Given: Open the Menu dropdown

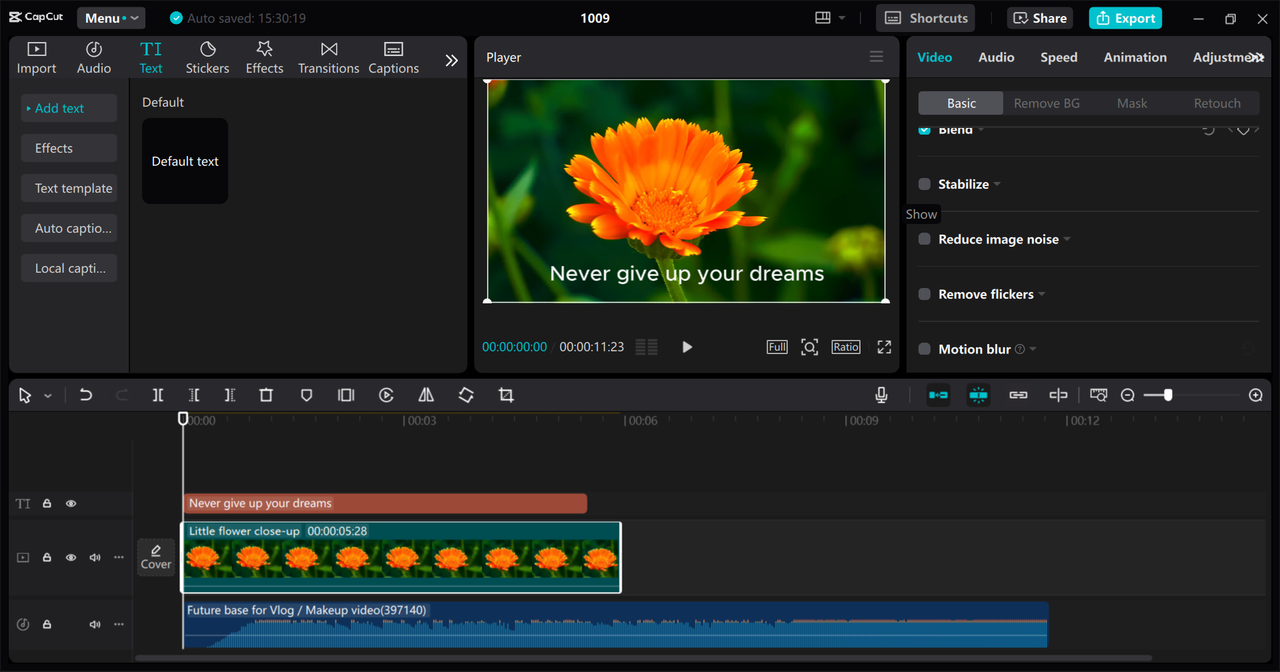Looking at the screenshot, I should [x=111, y=18].
